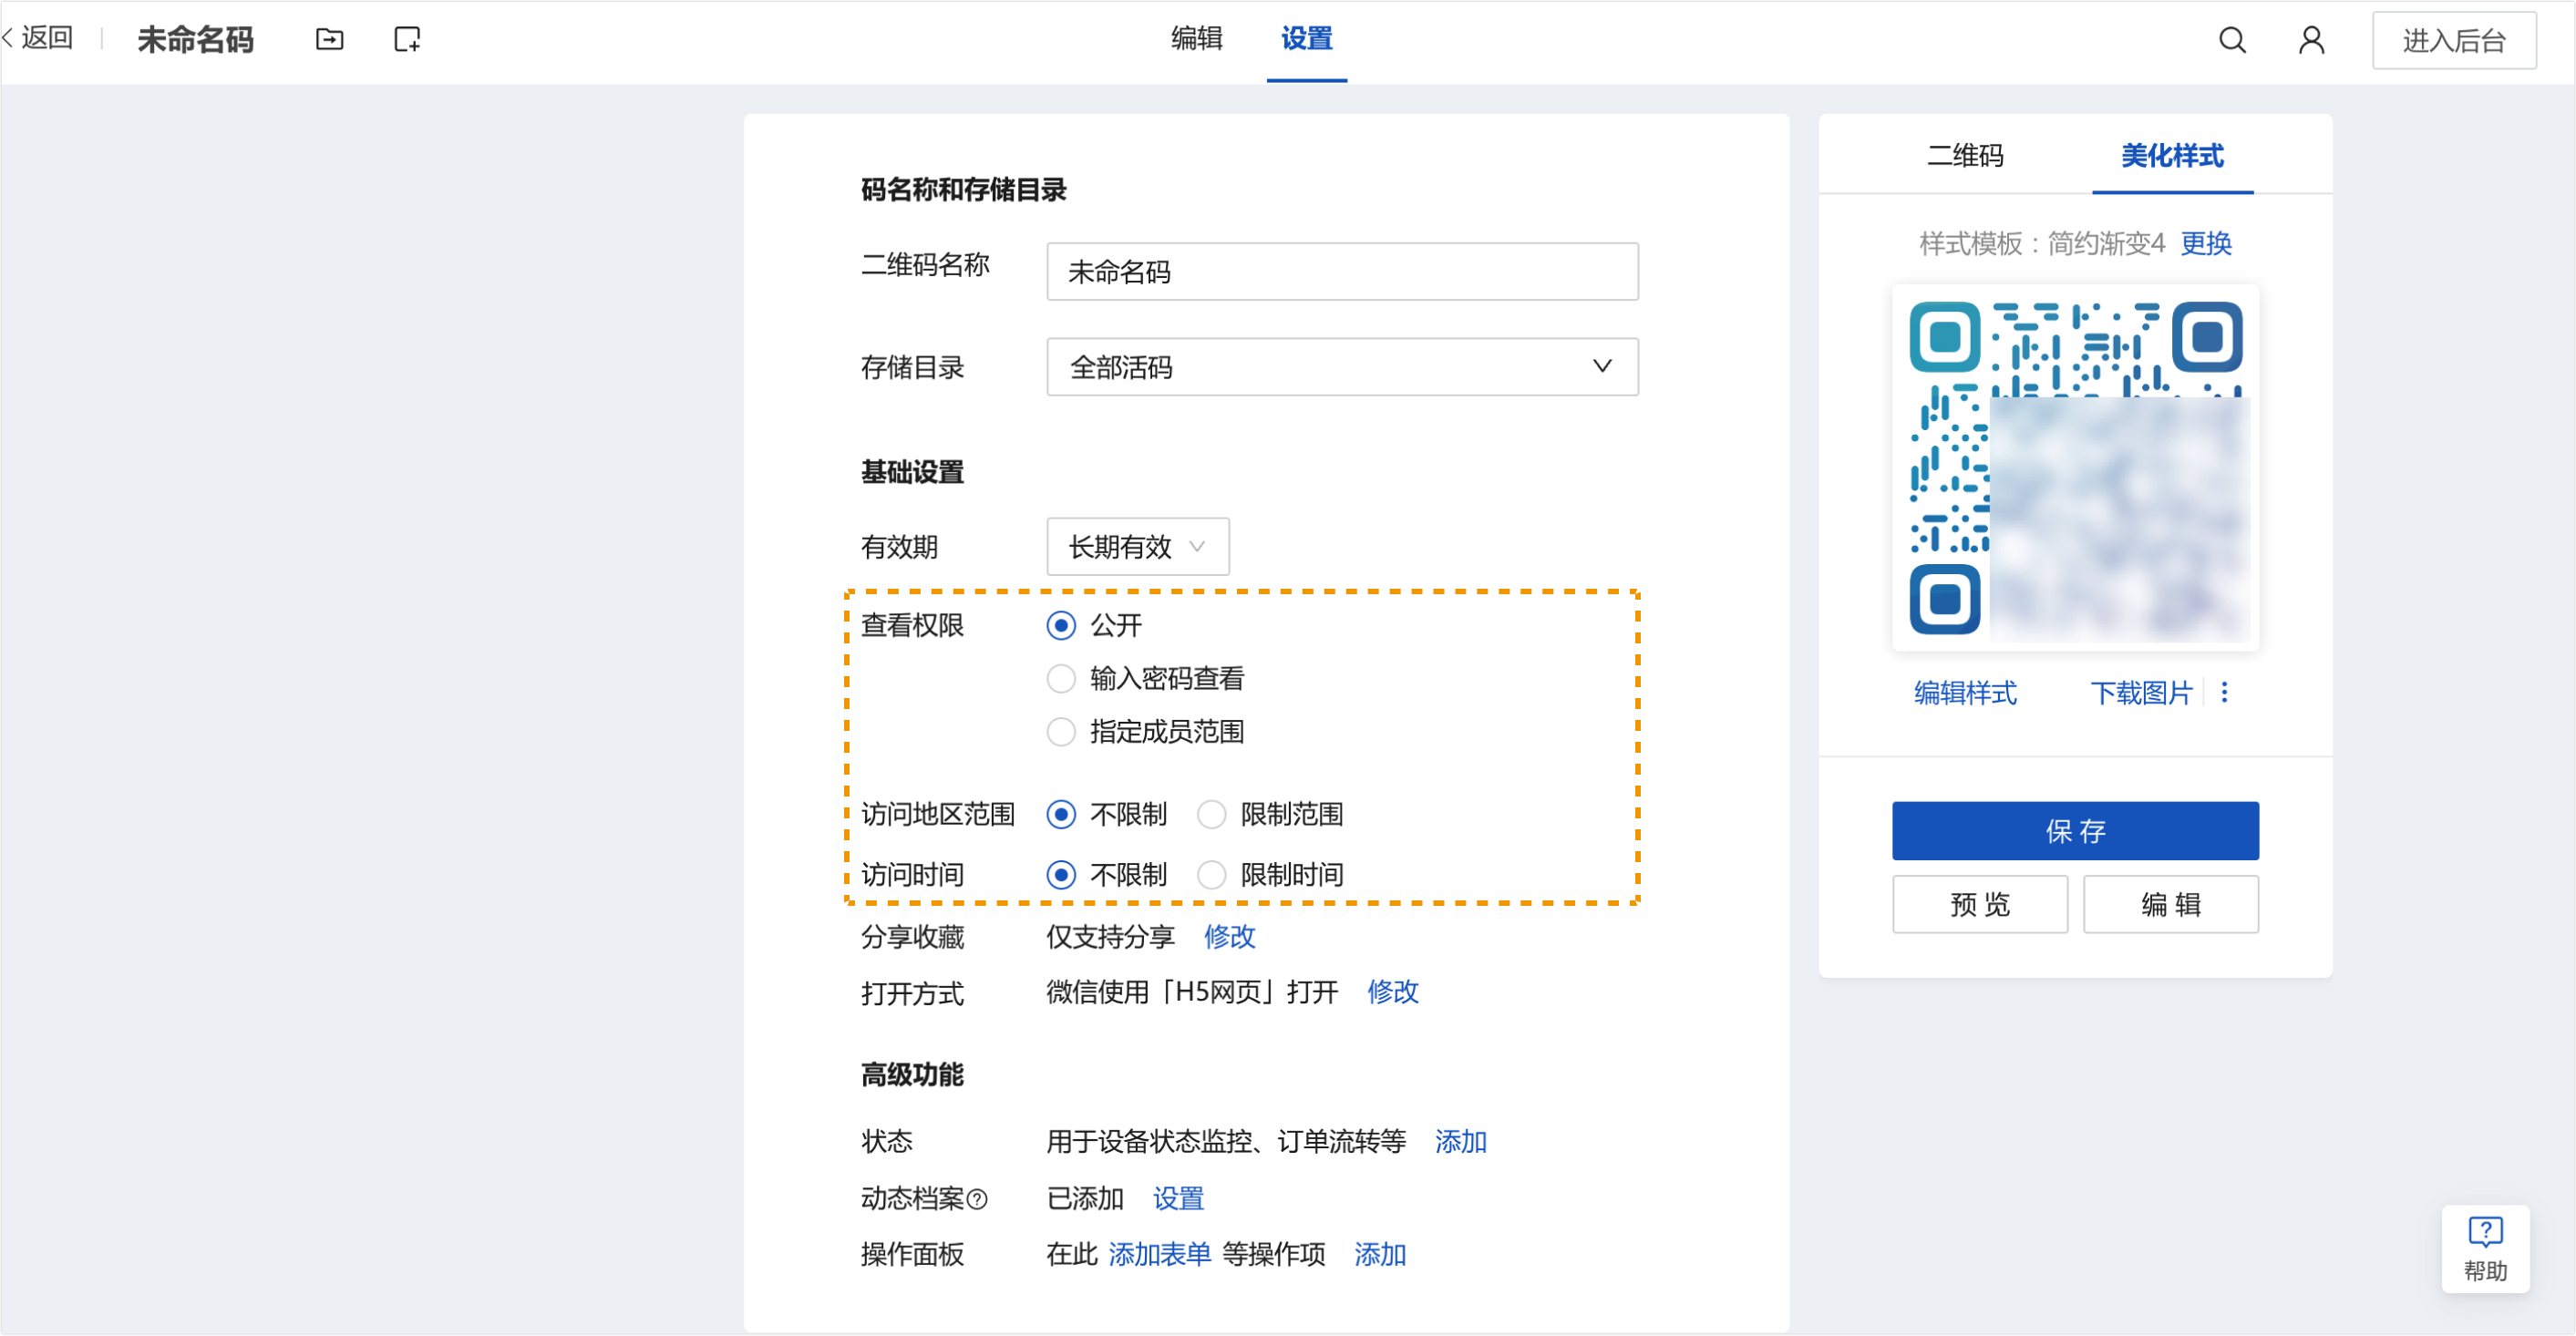
Task: Open the user account icon
Action: [2311, 40]
